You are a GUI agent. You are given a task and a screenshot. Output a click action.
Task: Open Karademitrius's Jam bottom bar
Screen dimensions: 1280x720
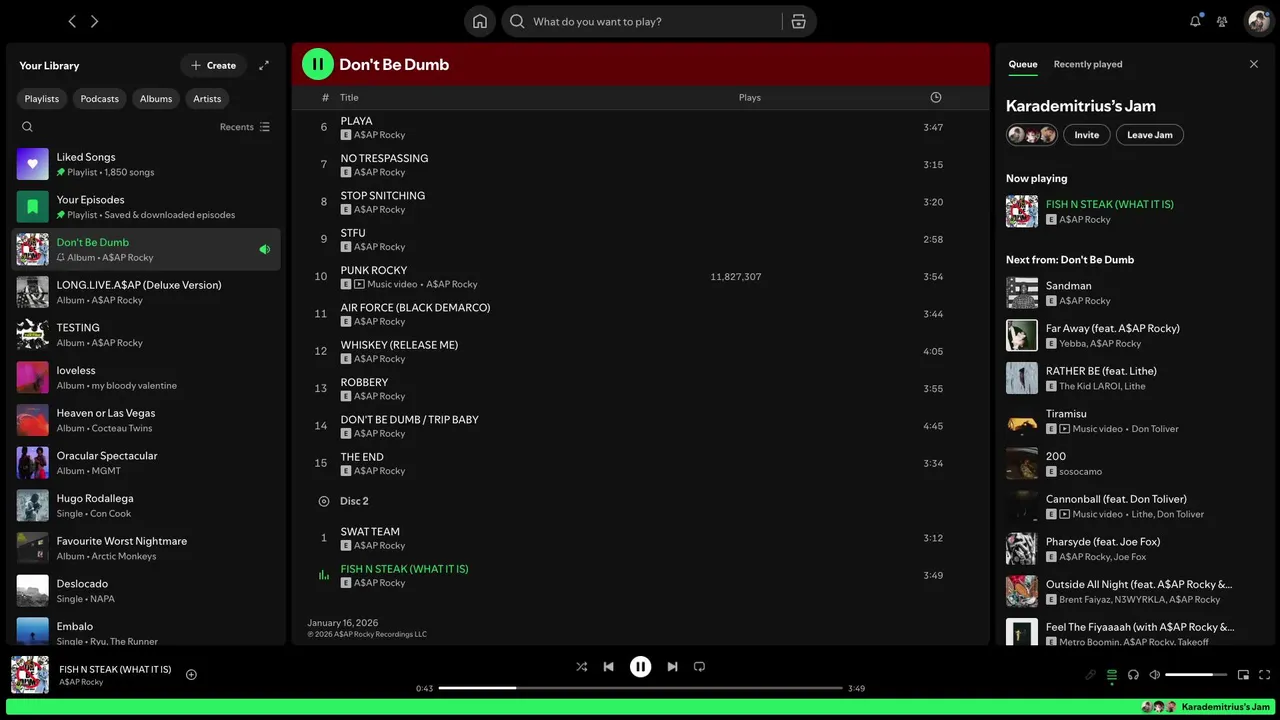coord(640,706)
